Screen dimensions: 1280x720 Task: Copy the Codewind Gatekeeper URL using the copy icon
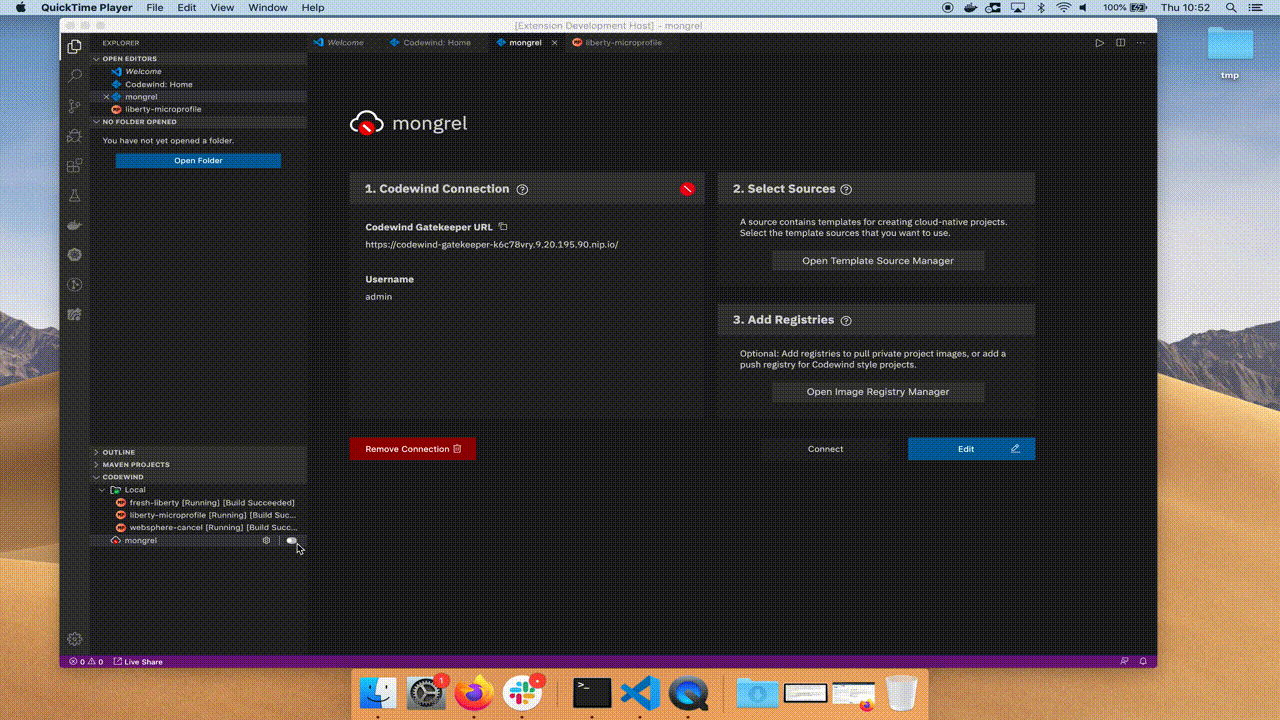pyautogui.click(x=503, y=226)
